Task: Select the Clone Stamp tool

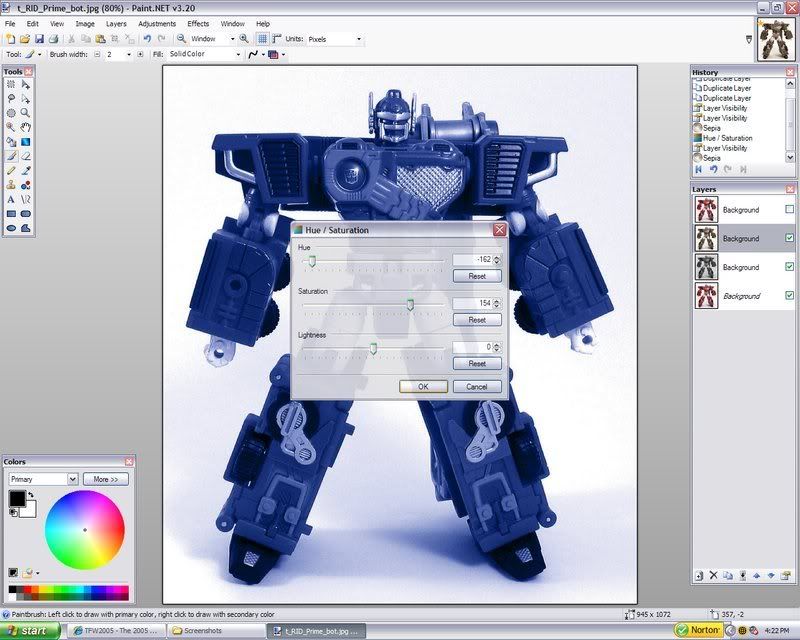Action: pos(11,185)
